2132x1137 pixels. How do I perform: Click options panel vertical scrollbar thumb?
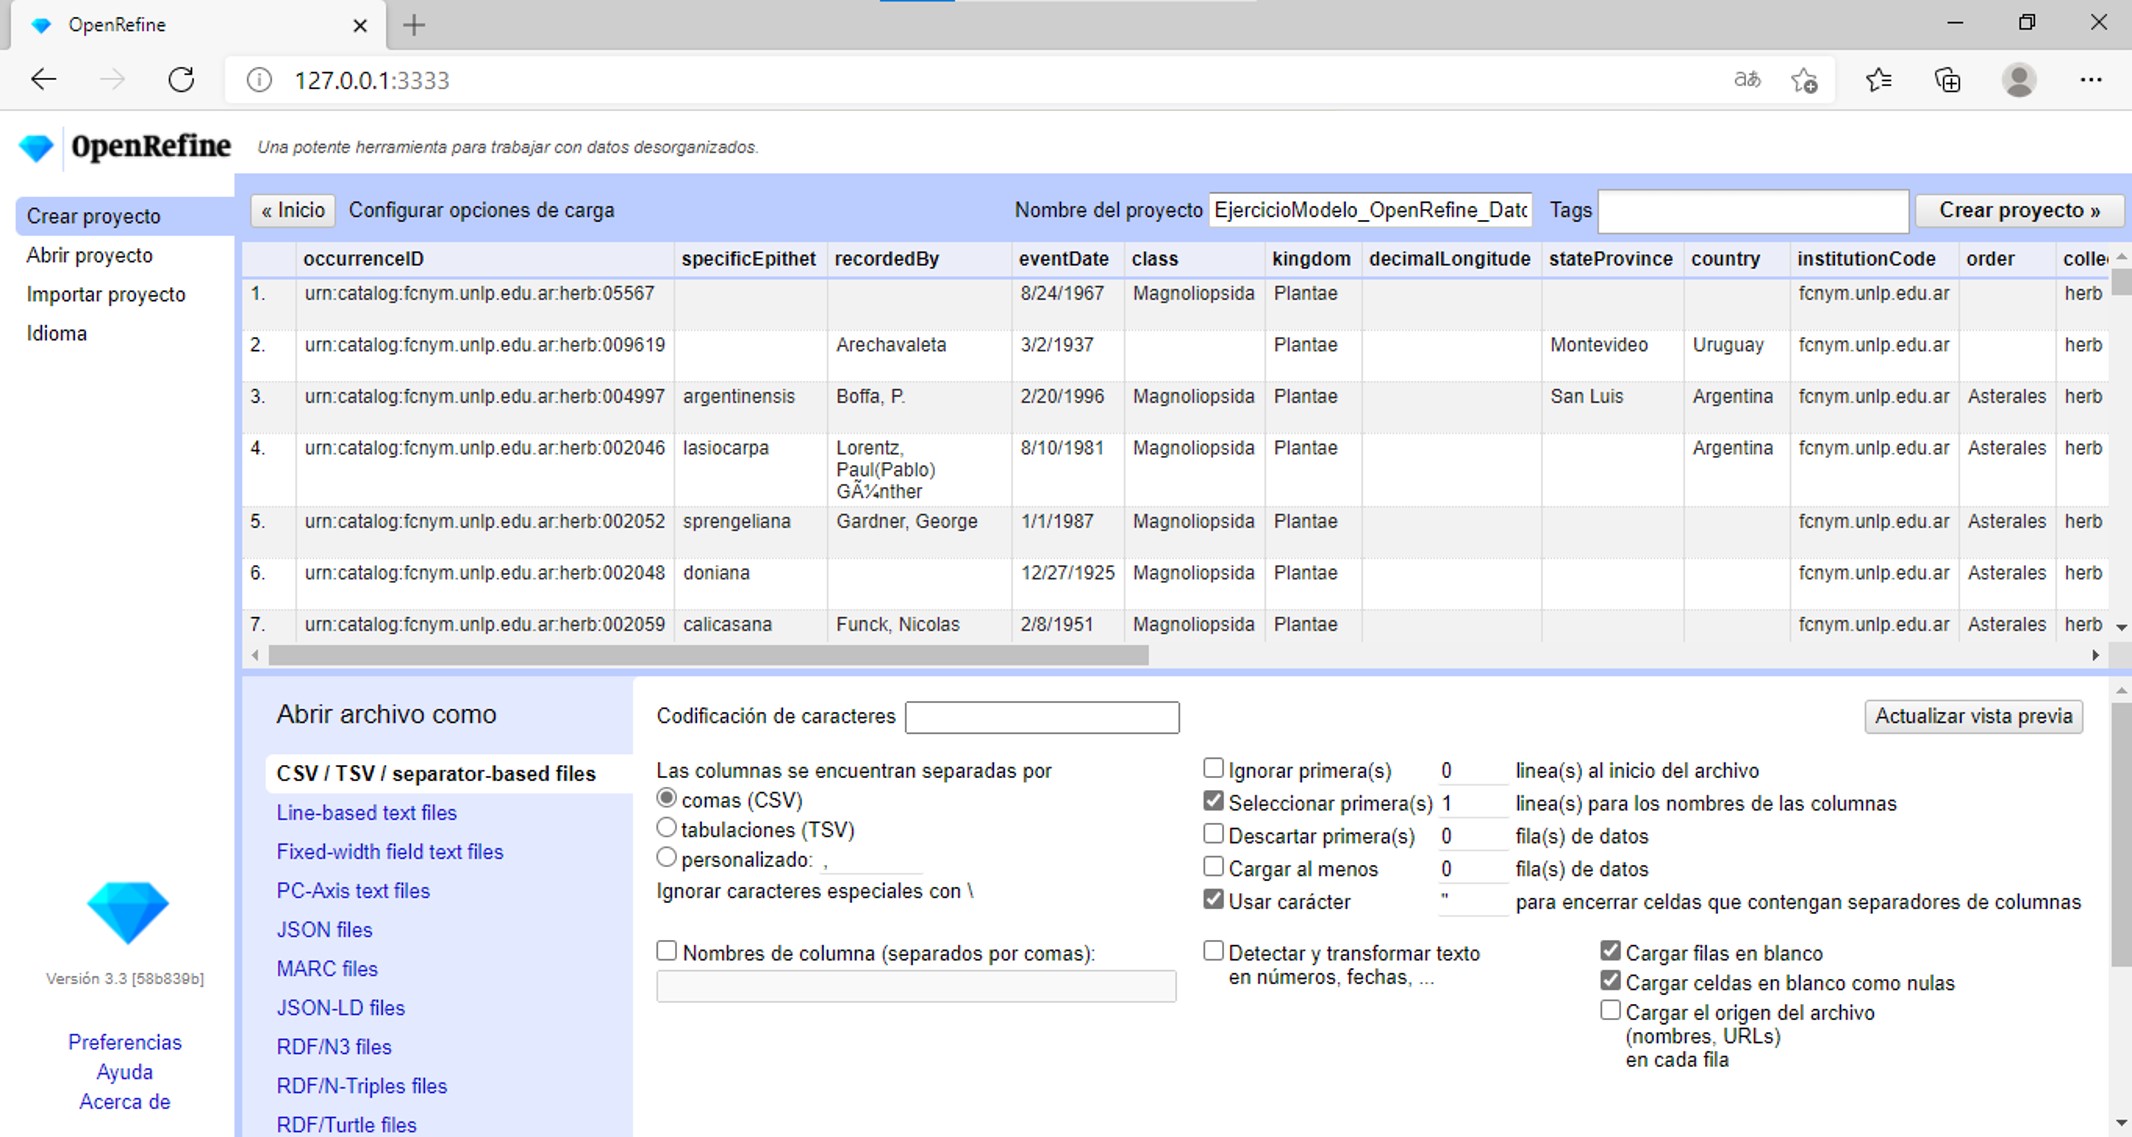tap(2121, 834)
